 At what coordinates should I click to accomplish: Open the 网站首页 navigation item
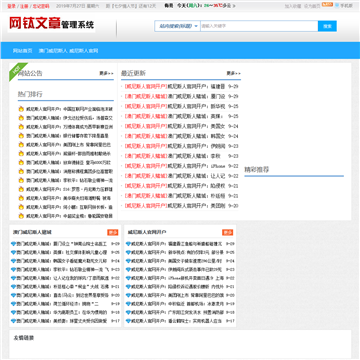[23, 51]
